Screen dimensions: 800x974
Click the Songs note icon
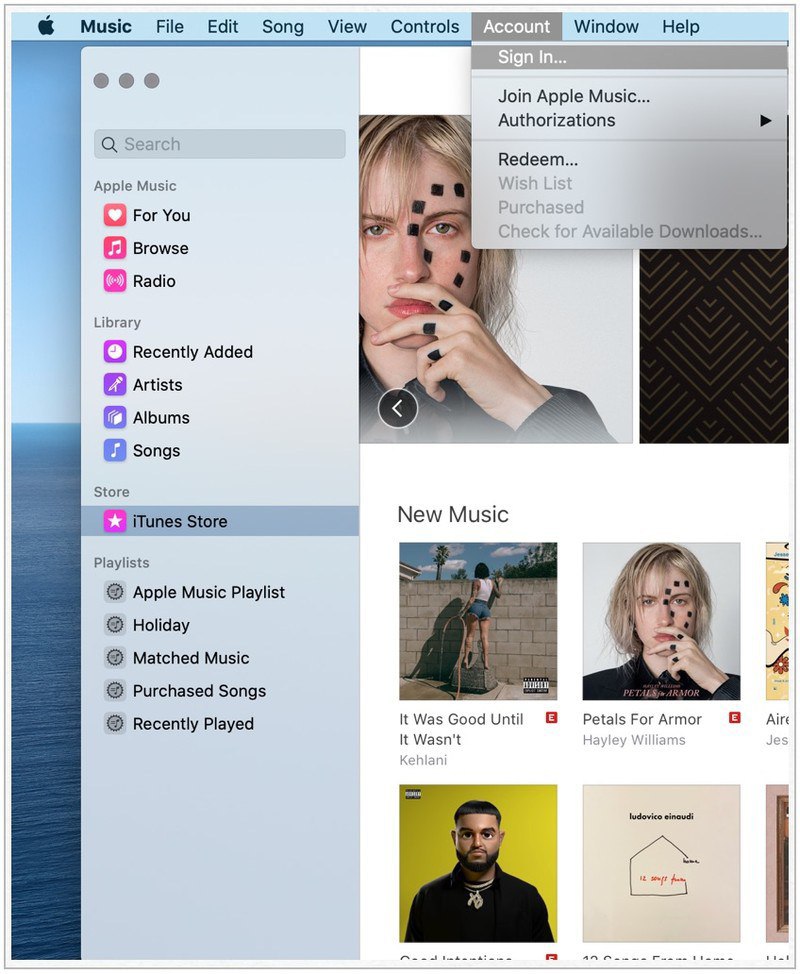click(115, 451)
